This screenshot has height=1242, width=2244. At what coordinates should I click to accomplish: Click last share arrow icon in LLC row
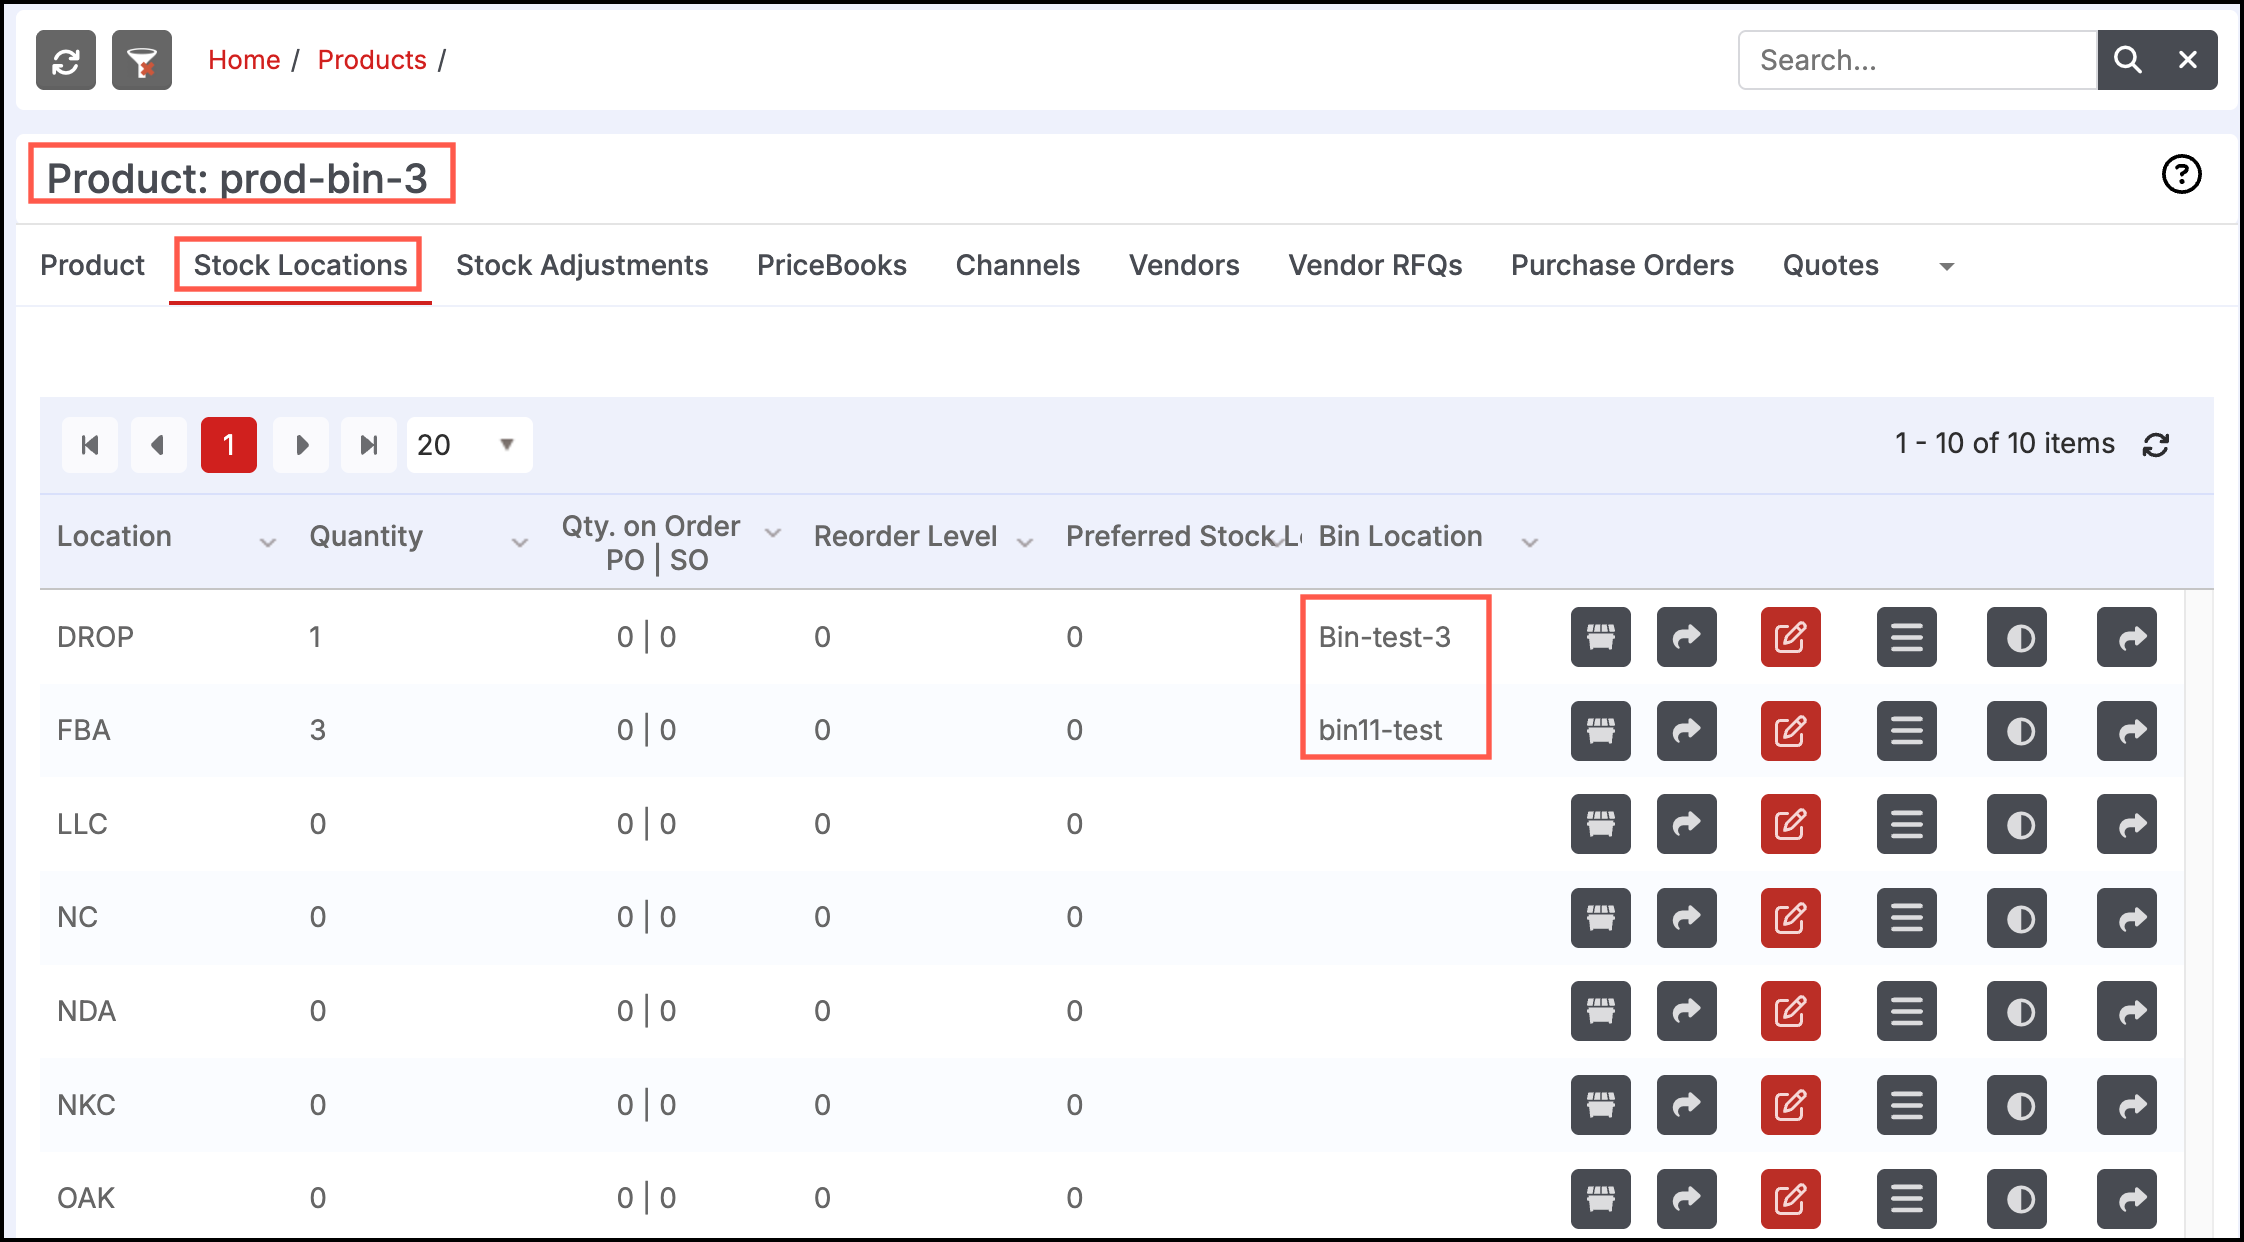click(x=2127, y=824)
